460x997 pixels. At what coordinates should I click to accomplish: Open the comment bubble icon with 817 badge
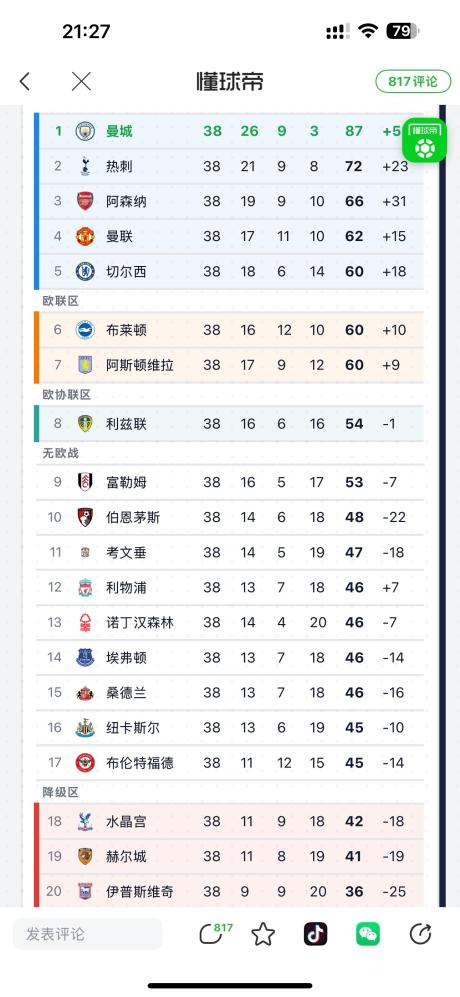[215, 933]
